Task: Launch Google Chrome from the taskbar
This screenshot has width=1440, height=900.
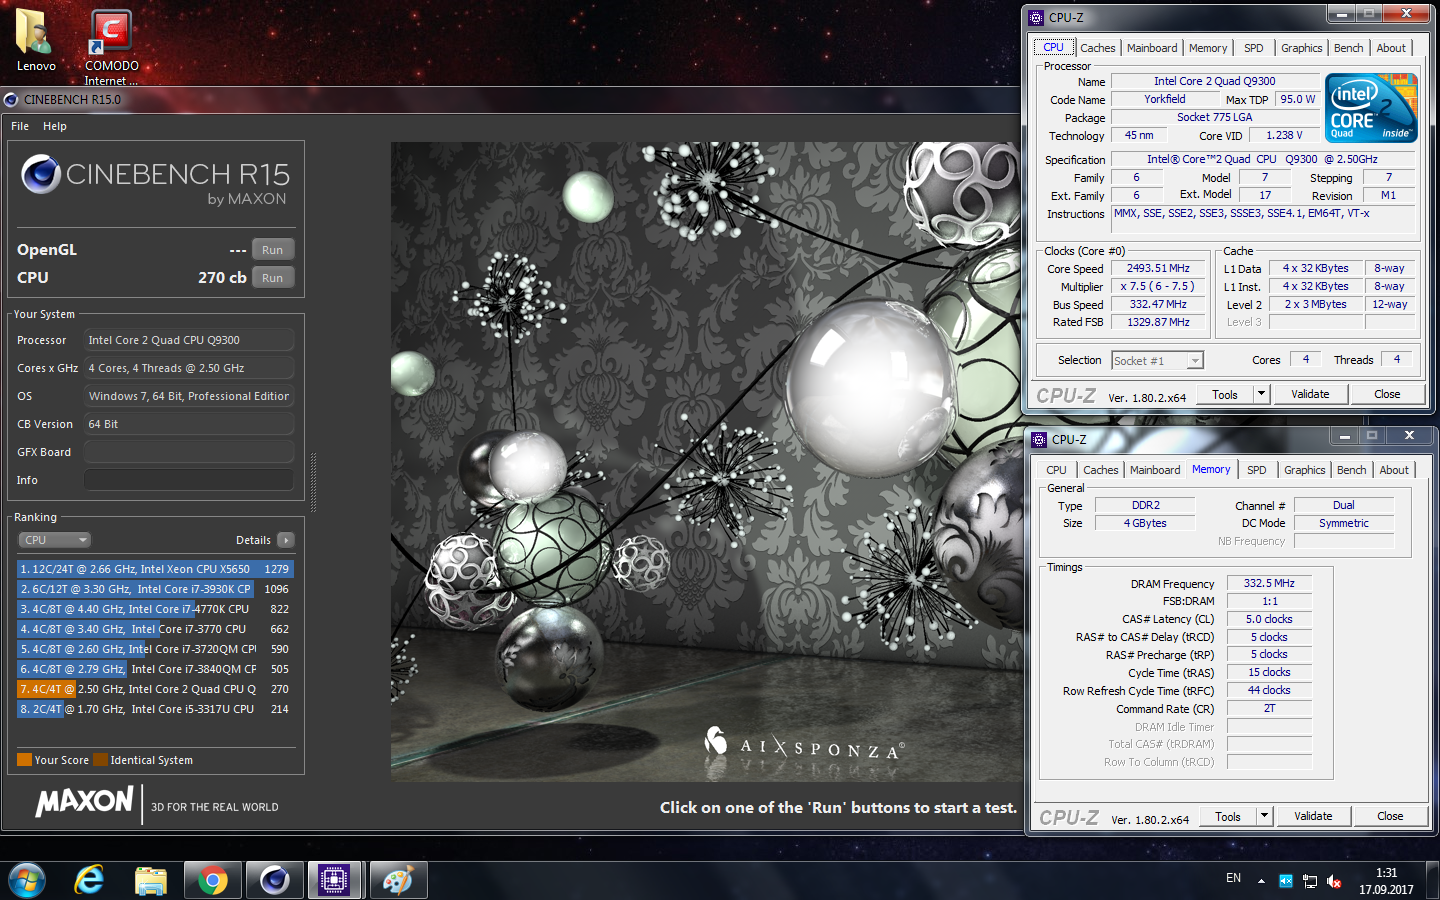Action: 212,880
